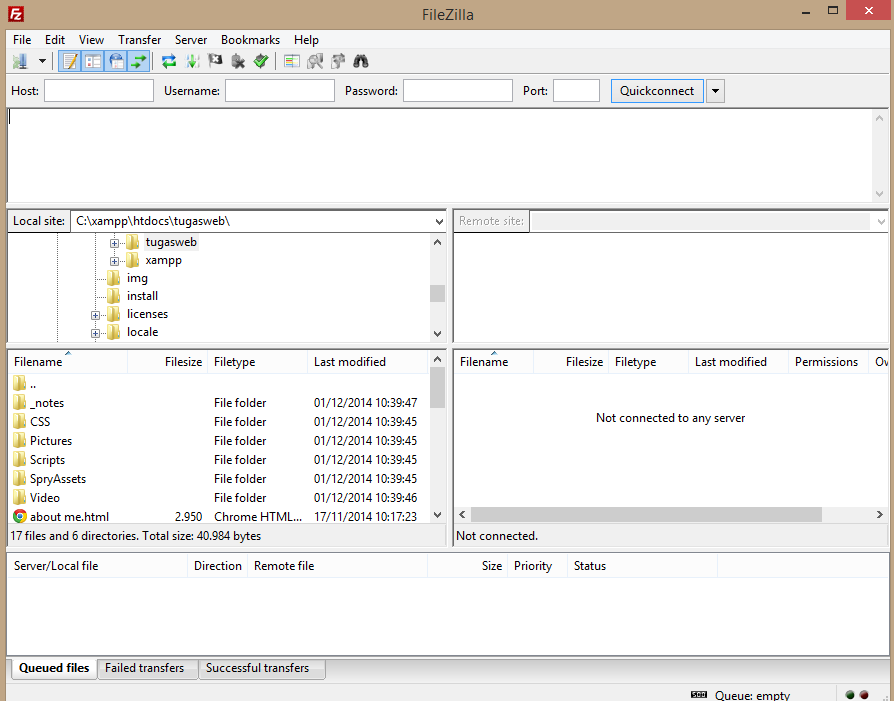Screen dimensions: 894x701
Task: Toggle processing of the transfer queue
Action: (192, 61)
